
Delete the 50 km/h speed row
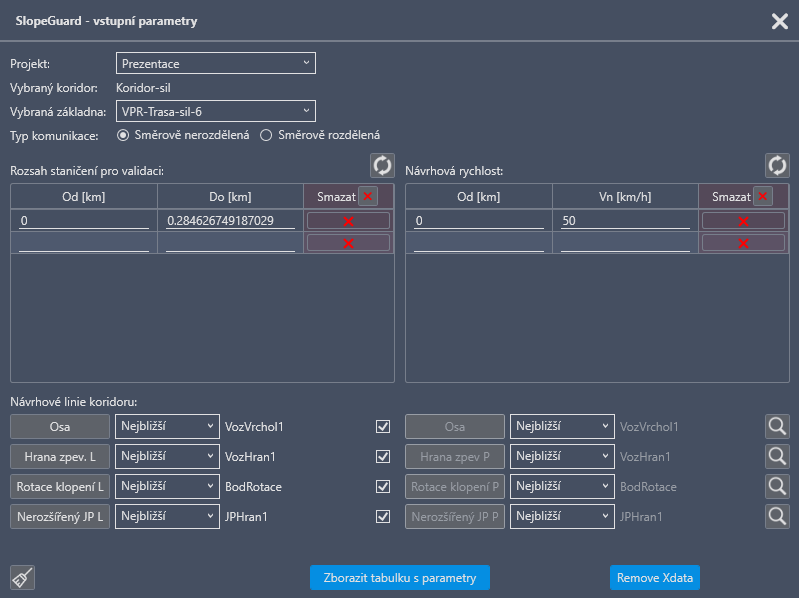coord(743,221)
